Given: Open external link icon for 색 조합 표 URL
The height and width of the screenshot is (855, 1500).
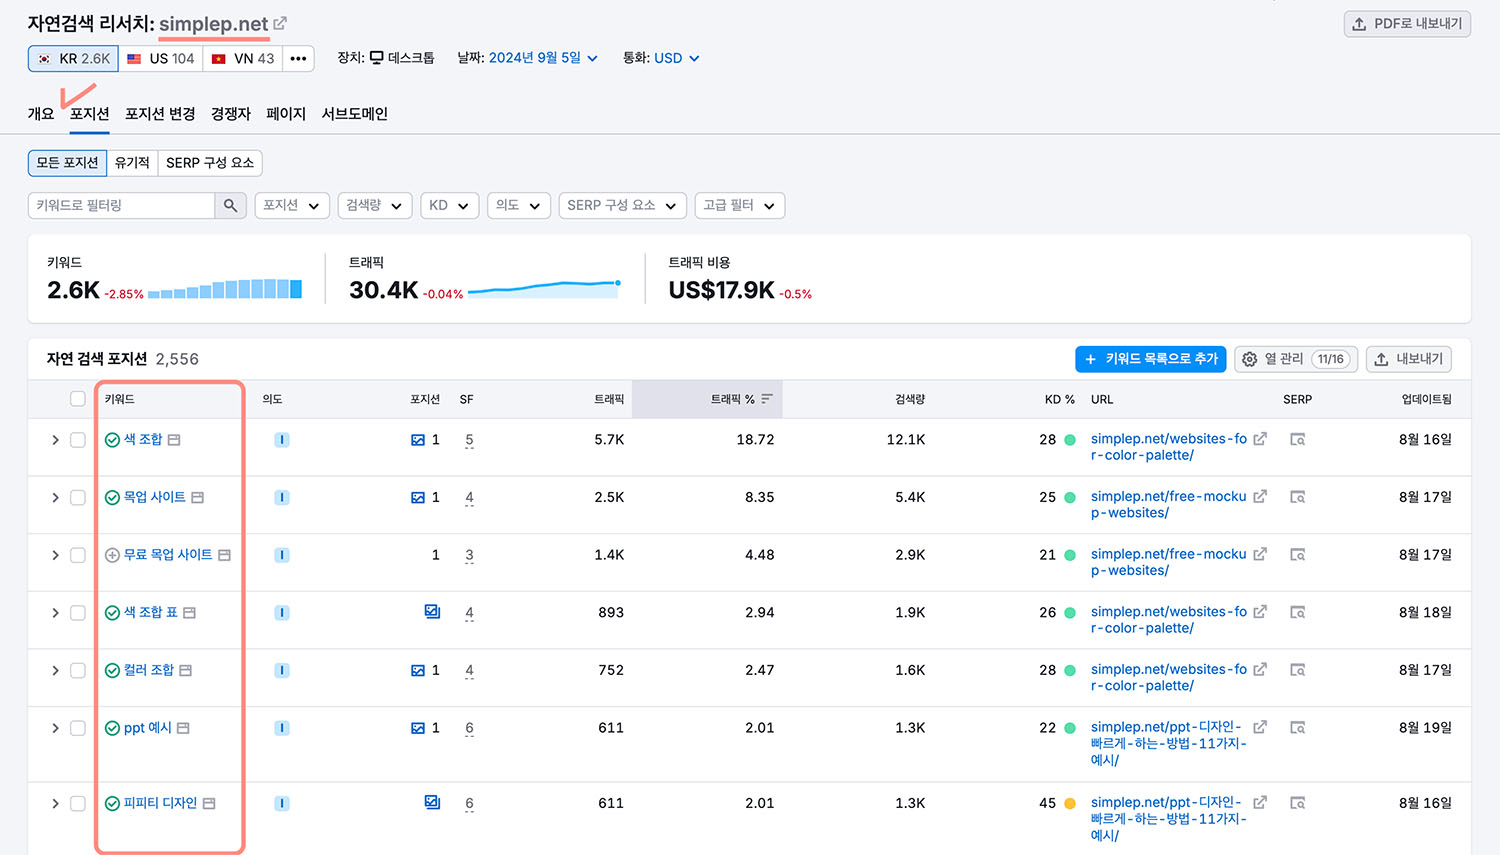Looking at the screenshot, I should 1260,612.
